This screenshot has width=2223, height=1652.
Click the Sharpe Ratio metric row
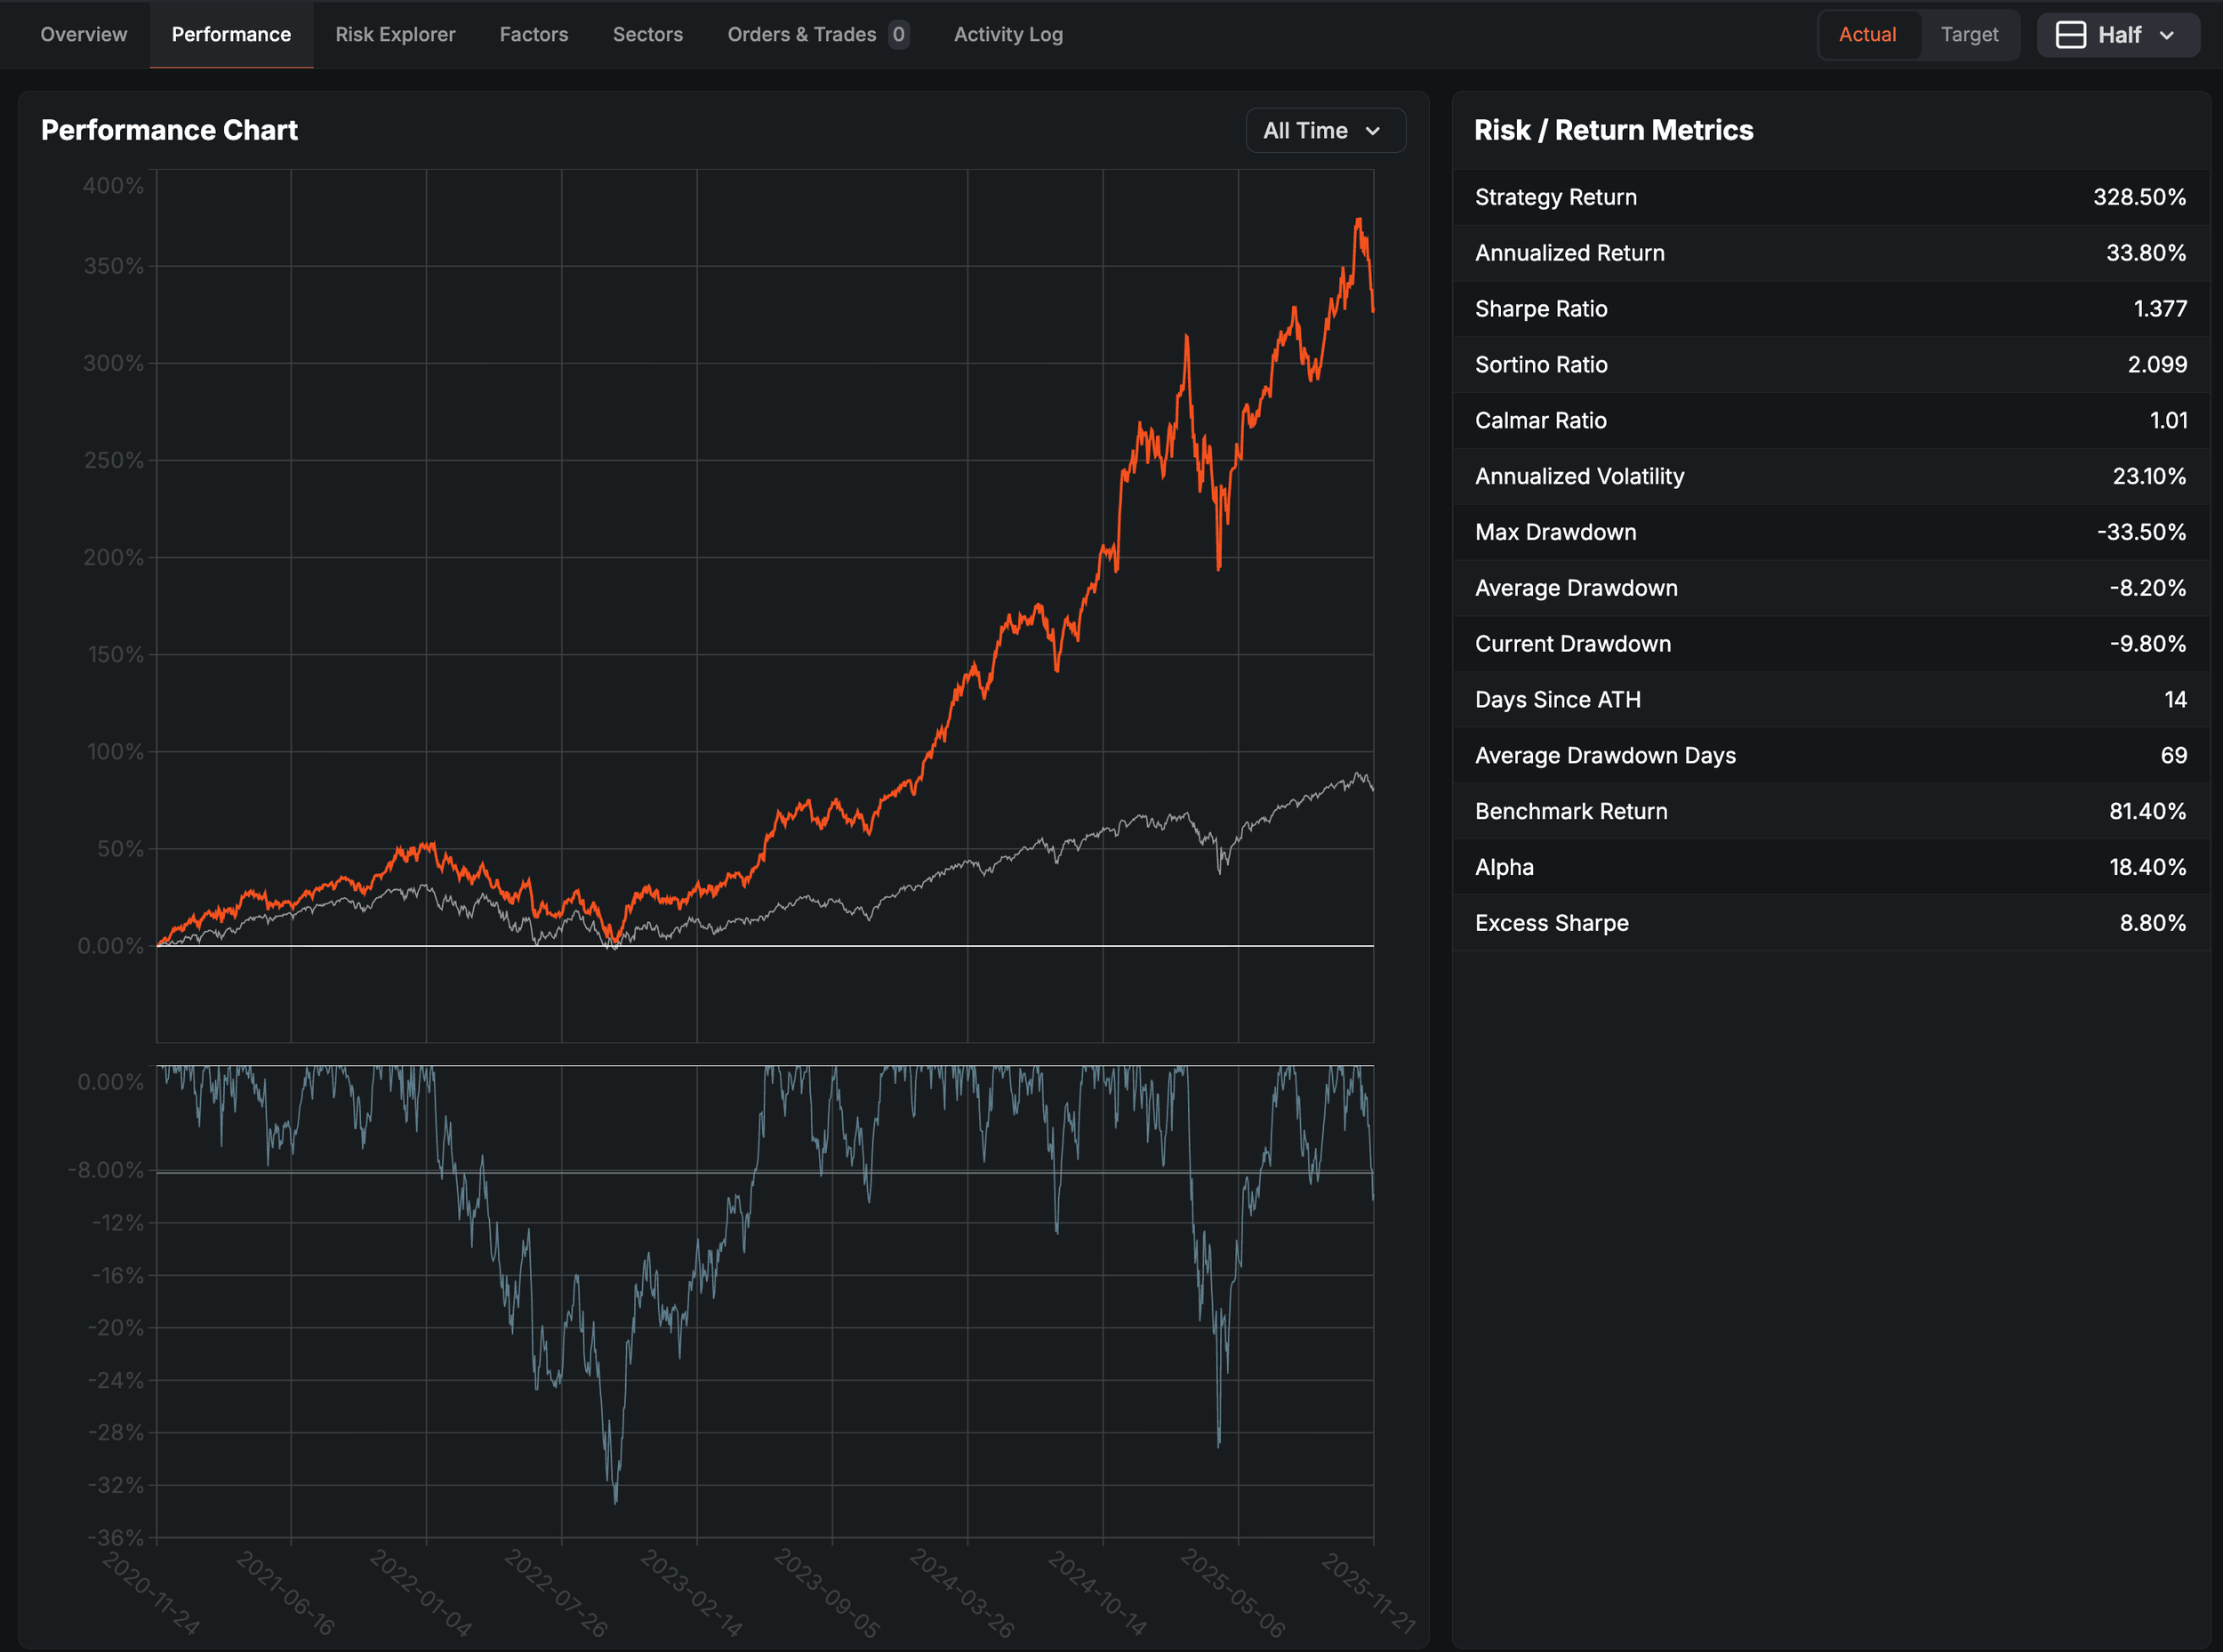click(x=1829, y=309)
